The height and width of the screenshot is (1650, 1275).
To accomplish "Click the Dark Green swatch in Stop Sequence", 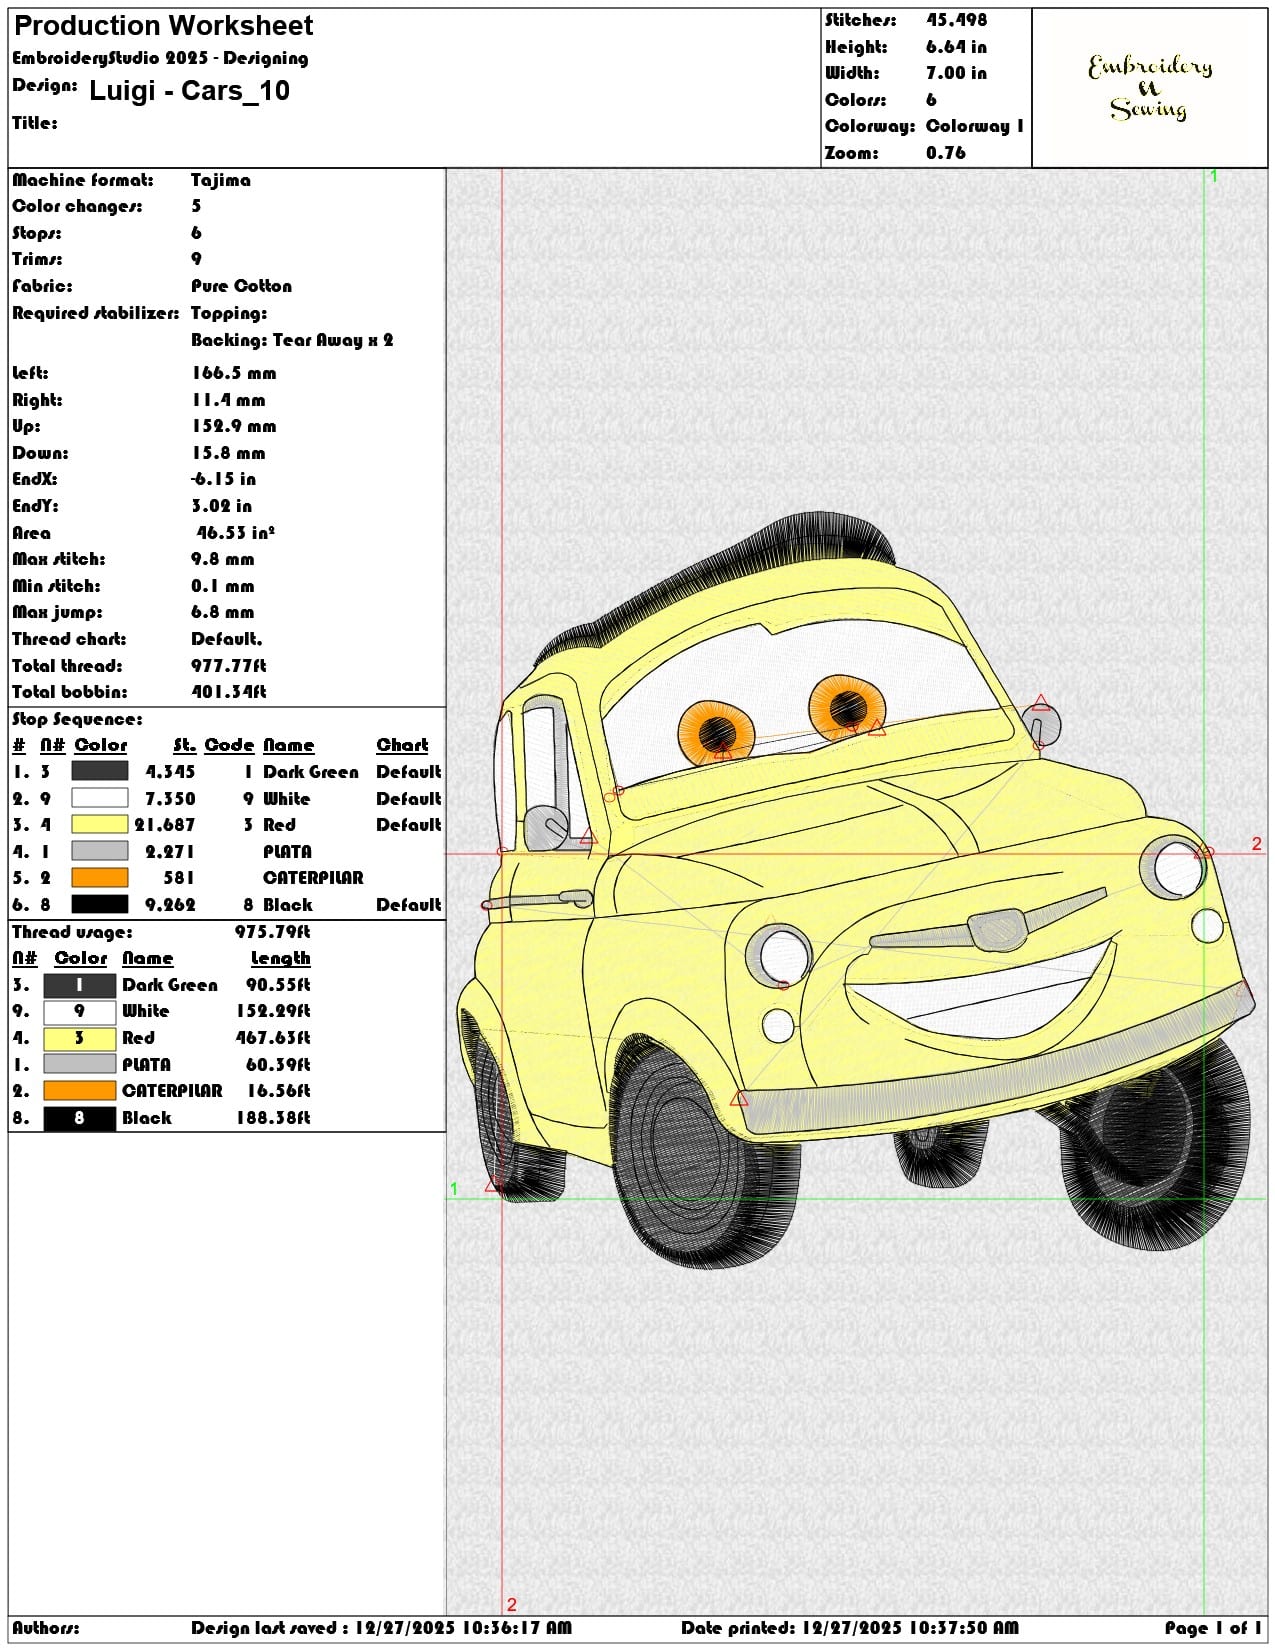I will (x=99, y=771).
